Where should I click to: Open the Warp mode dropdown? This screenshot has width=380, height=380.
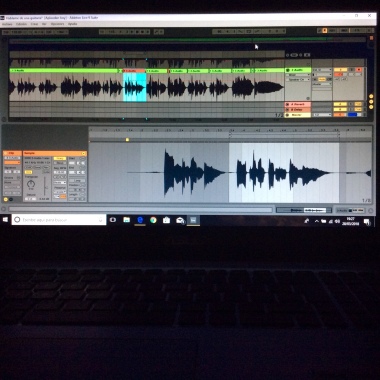(x=60, y=182)
